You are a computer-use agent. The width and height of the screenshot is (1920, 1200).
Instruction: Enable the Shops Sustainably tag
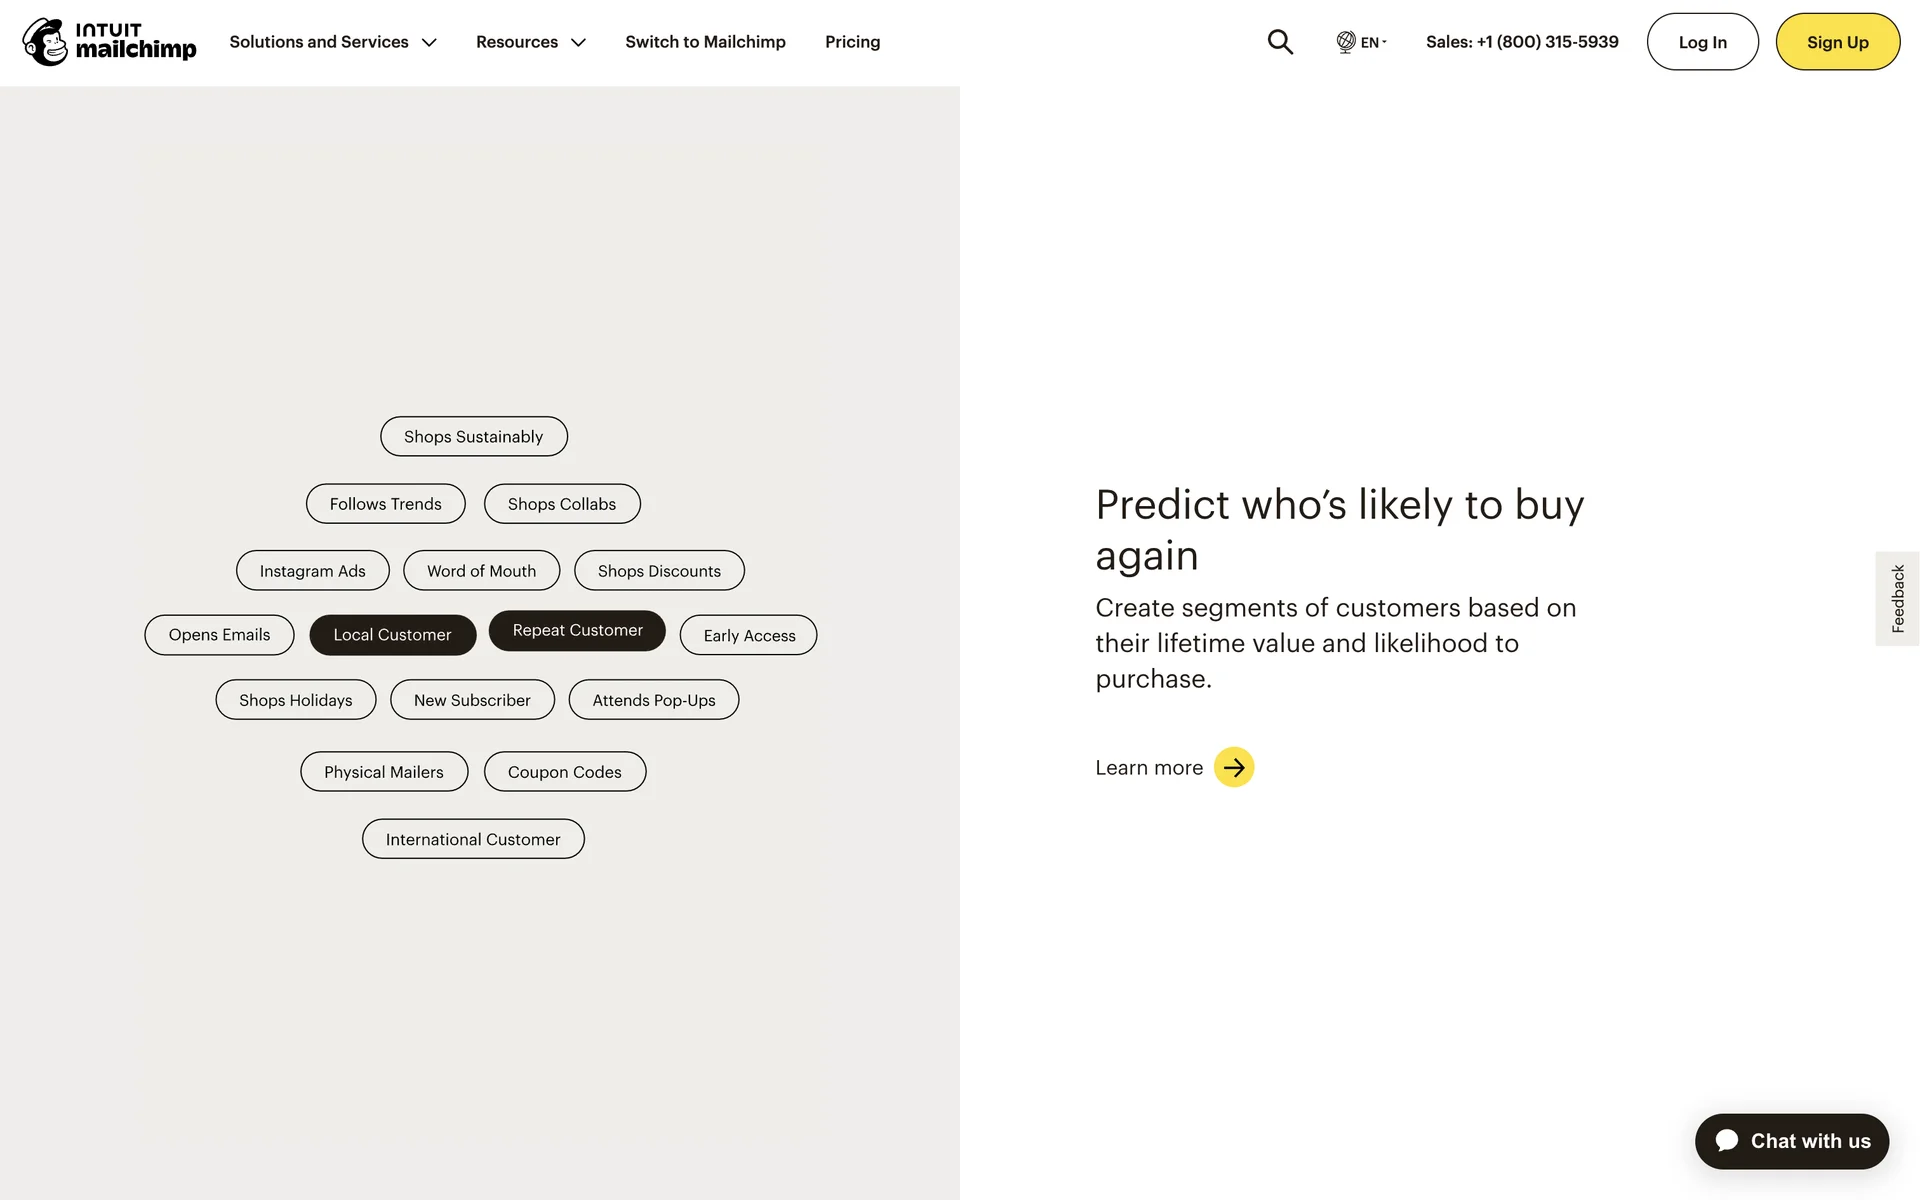tap(473, 437)
